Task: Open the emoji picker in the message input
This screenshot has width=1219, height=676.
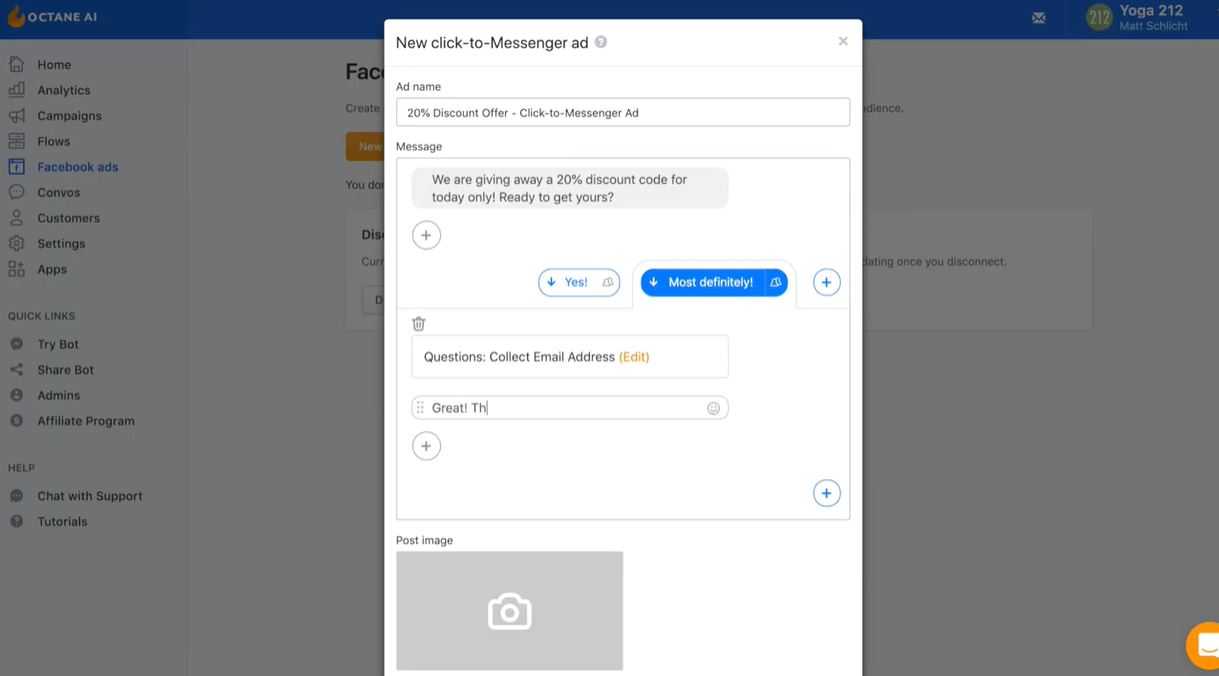Action: tap(713, 407)
